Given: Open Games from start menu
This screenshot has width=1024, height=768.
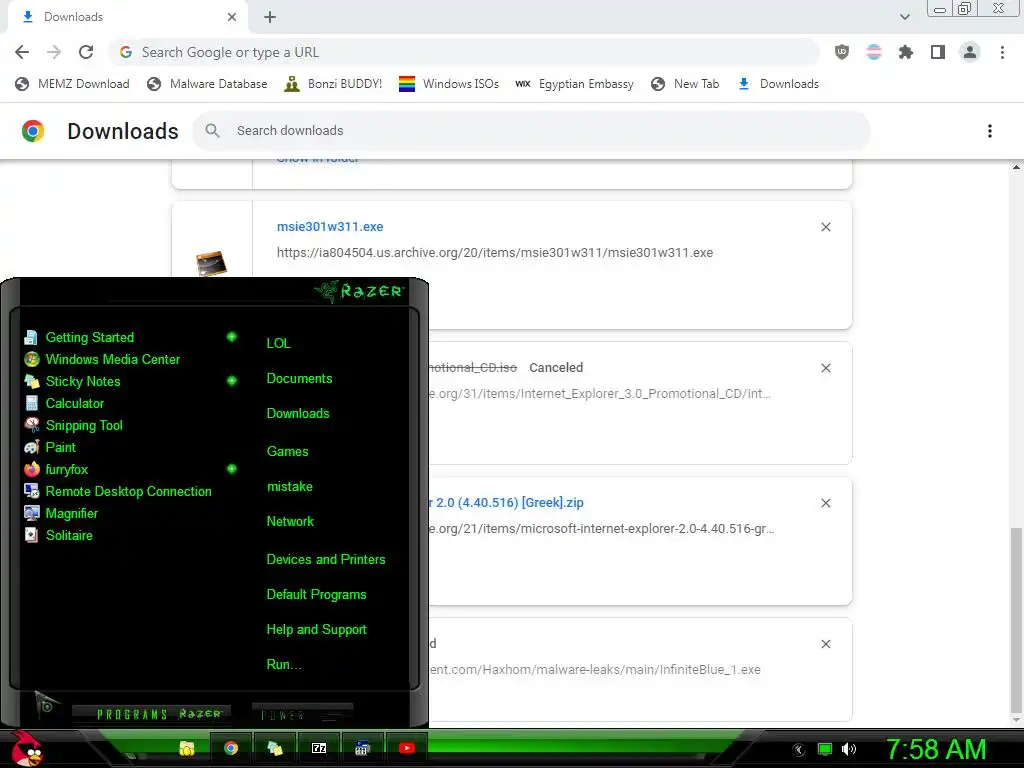Looking at the screenshot, I should tap(287, 451).
